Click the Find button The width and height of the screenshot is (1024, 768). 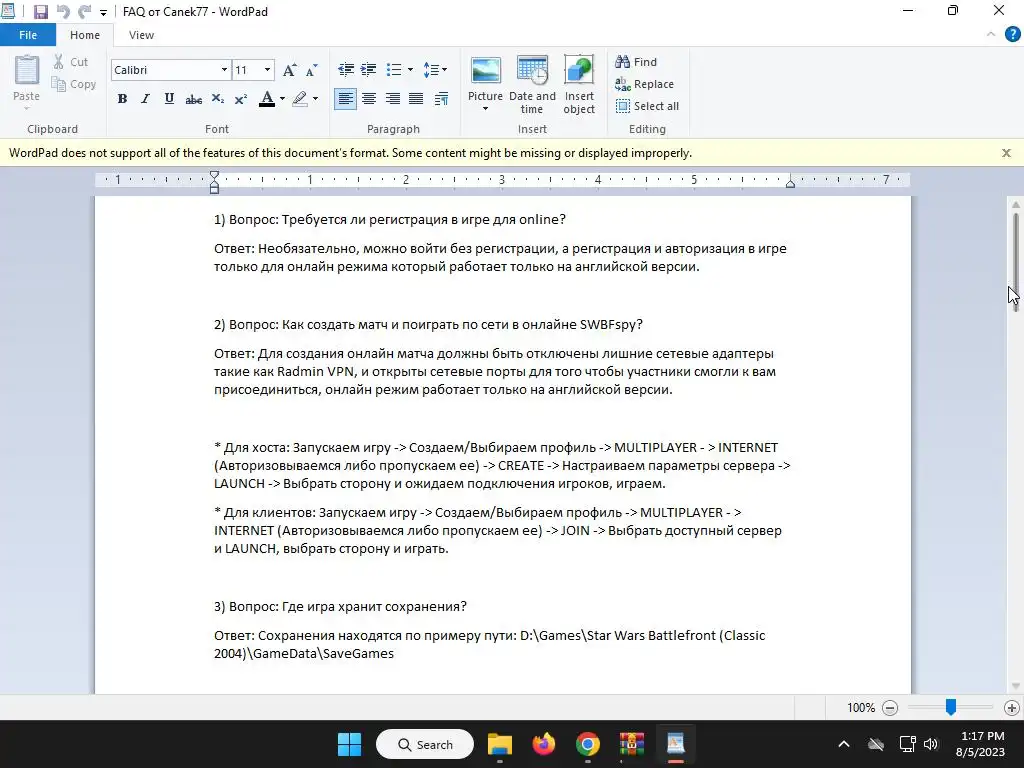[636, 62]
